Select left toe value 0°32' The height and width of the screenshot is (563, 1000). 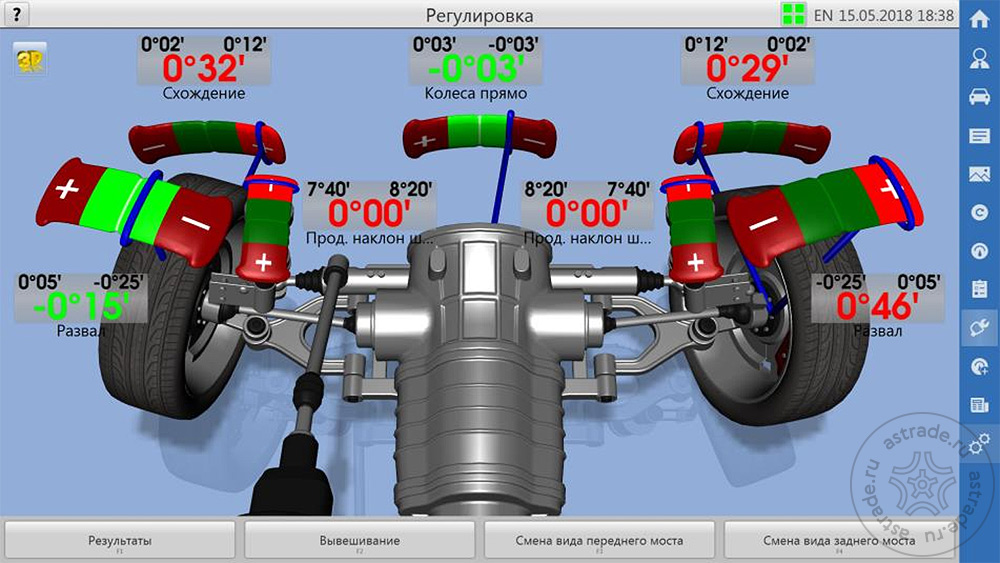[203, 68]
